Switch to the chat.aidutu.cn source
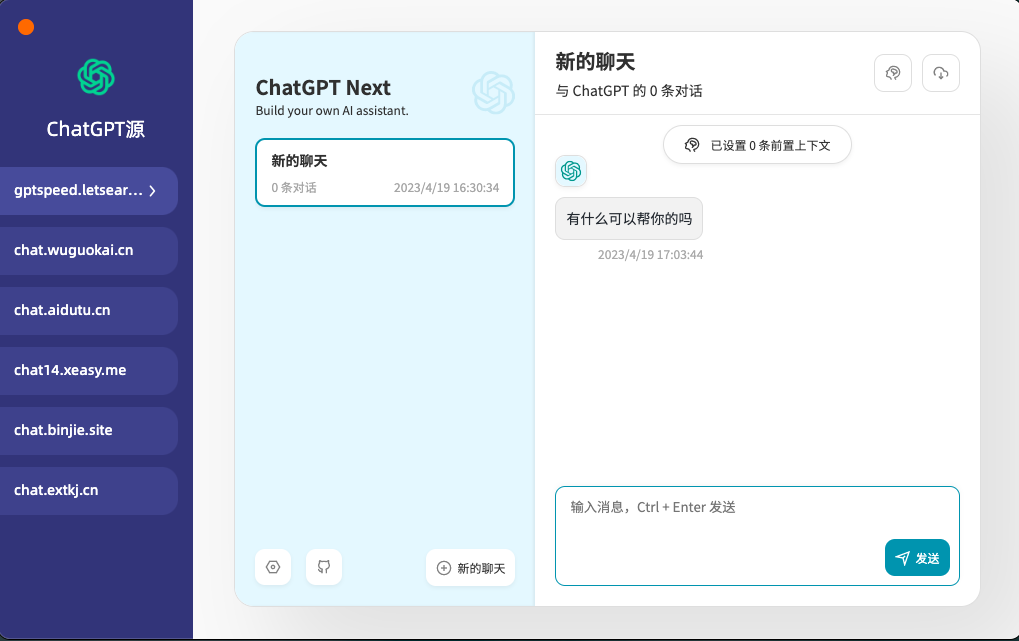The image size is (1019, 641). point(88,310)
